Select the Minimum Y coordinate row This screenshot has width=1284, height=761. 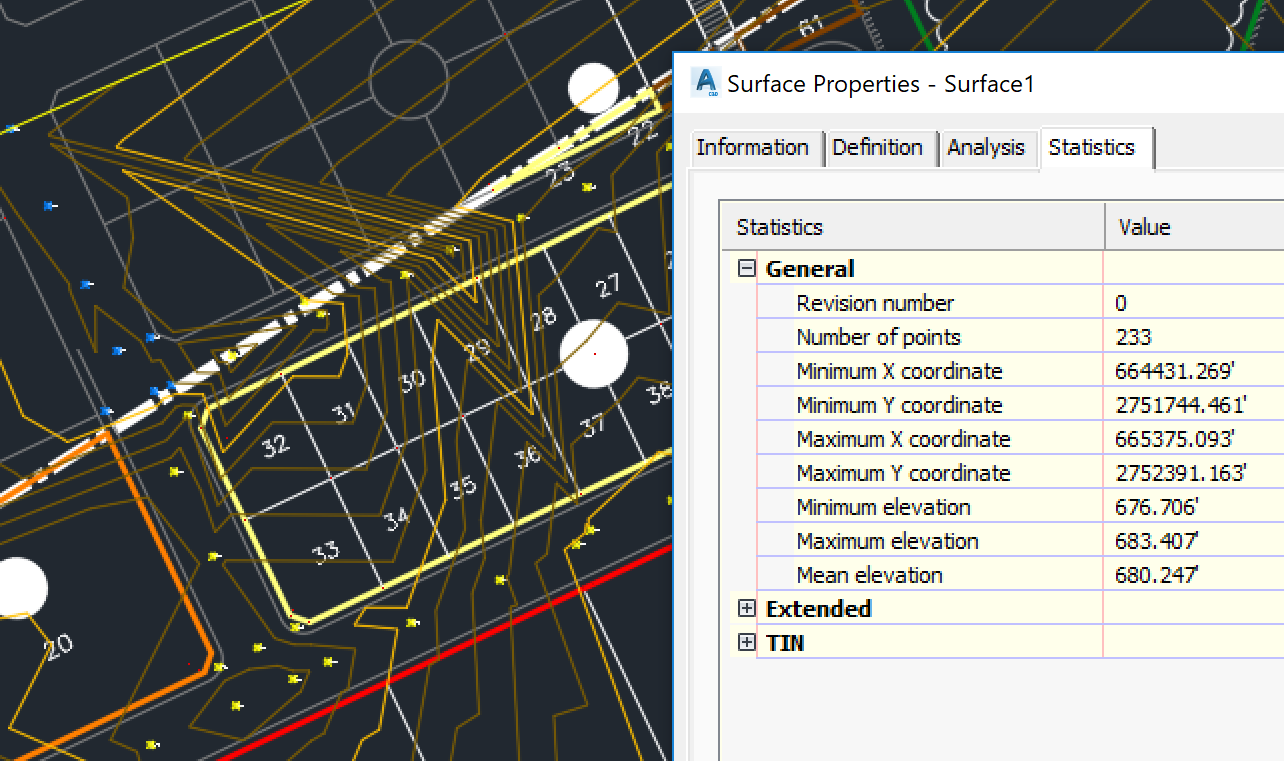[898, 405]
